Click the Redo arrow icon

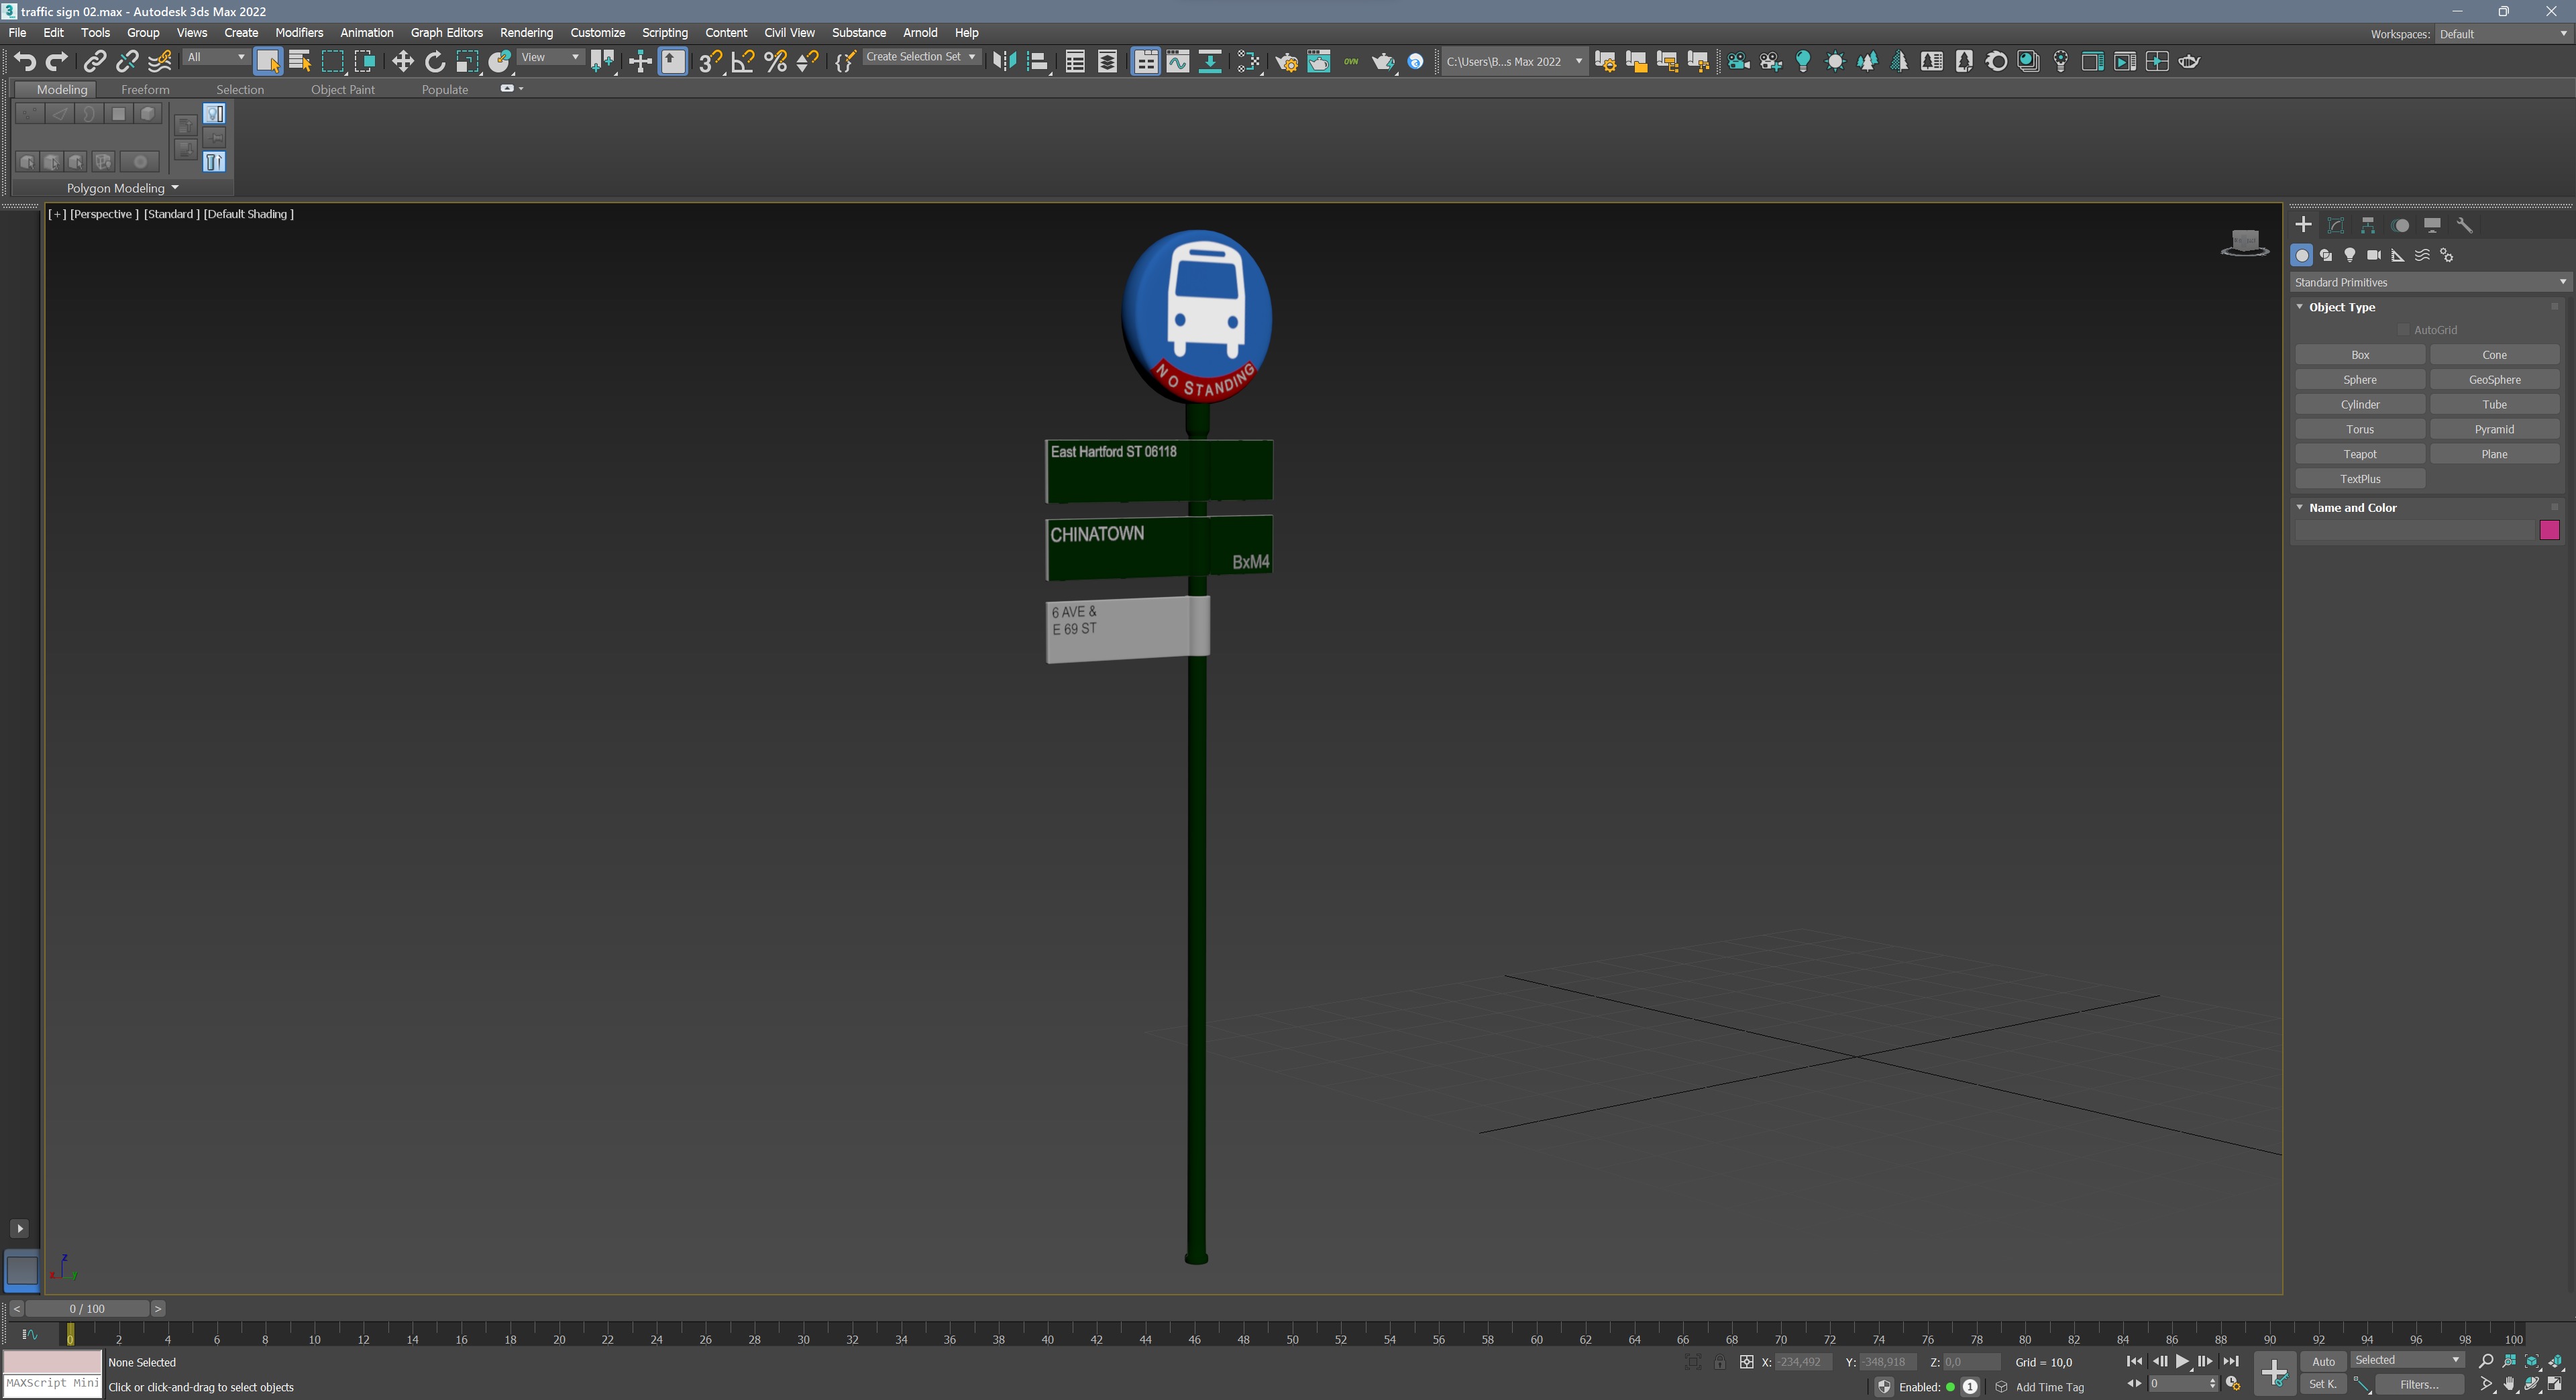pos(57,61)
